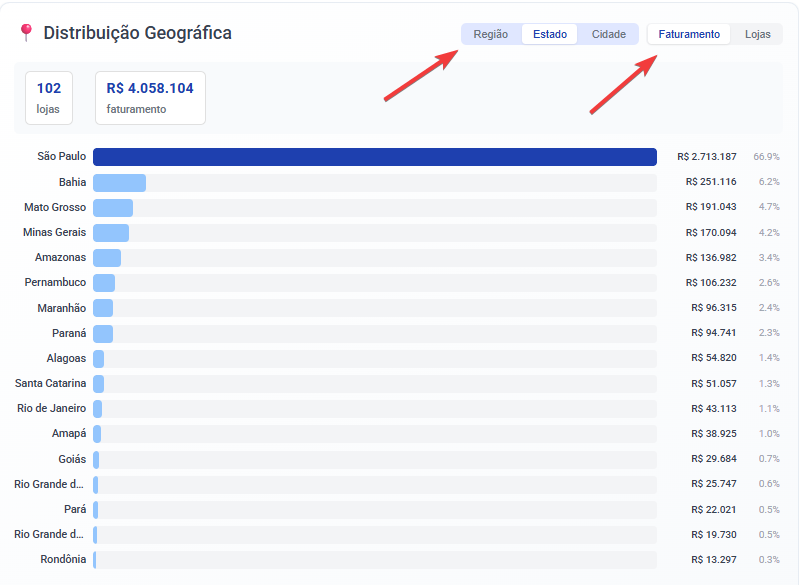
Task: Click the red pin icon beside the title
Action: click(26, 33)
